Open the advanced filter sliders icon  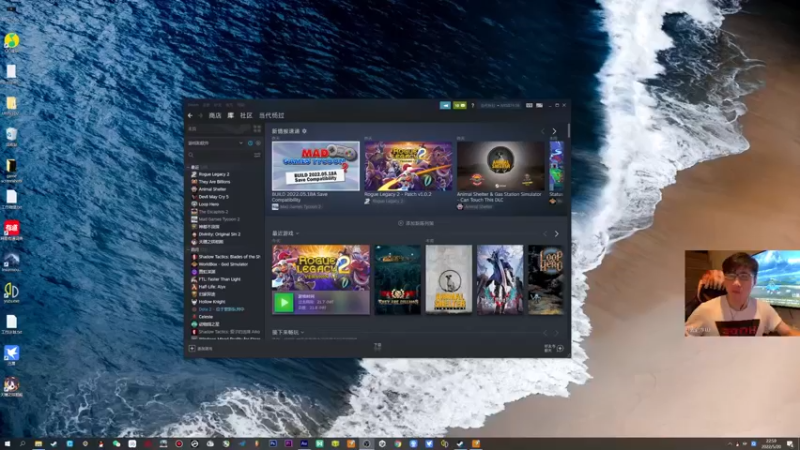pos(257,155)
